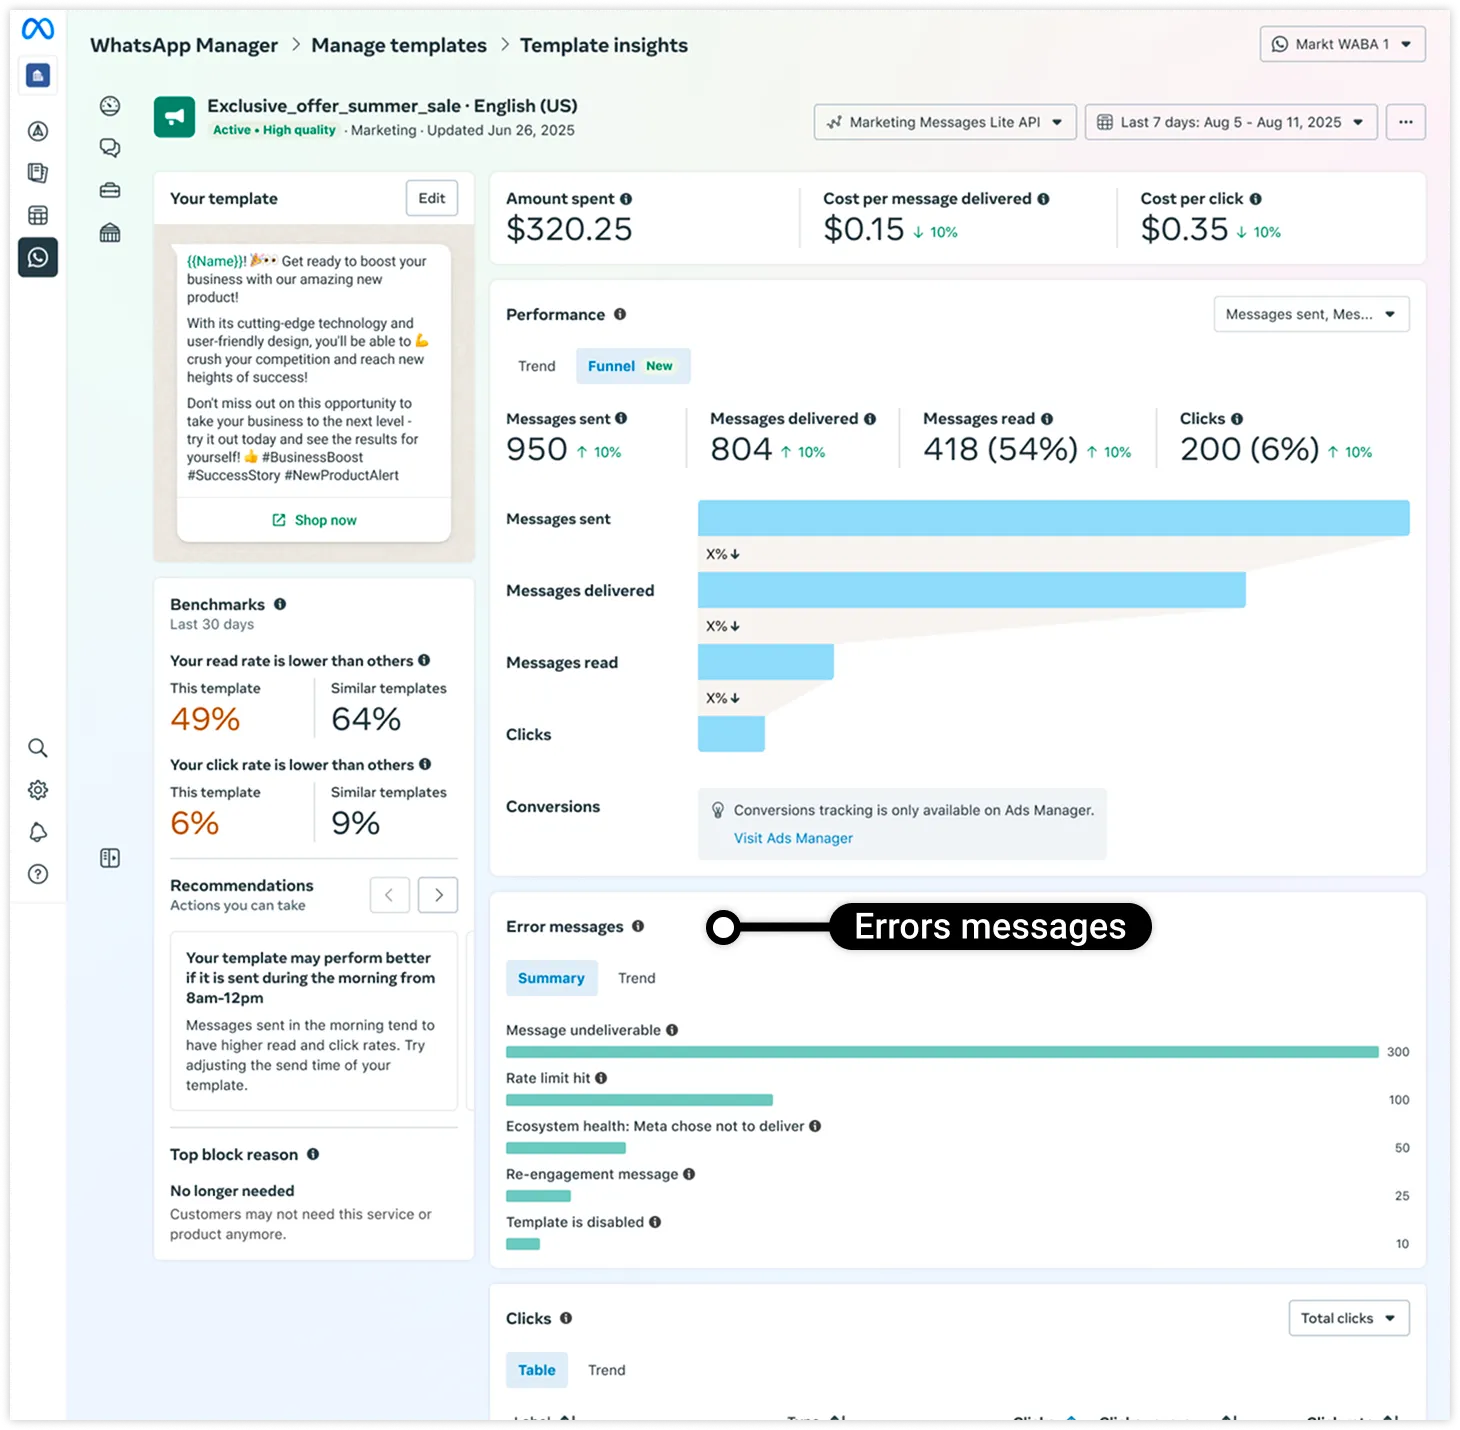Open the Last 7 days date range dropdown
Image resolution: width=1460 pixels, height=1430 pixels.
click(1230, 122)
